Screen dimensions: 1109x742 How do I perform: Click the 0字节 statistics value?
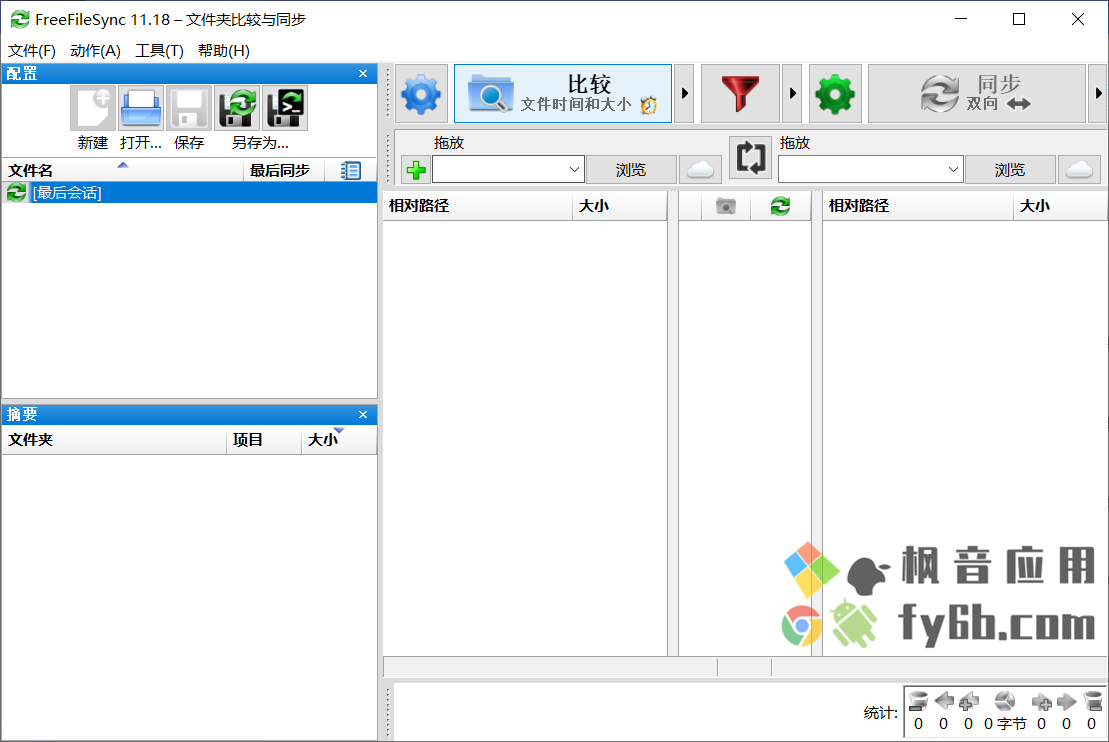tap(1005, 724)
